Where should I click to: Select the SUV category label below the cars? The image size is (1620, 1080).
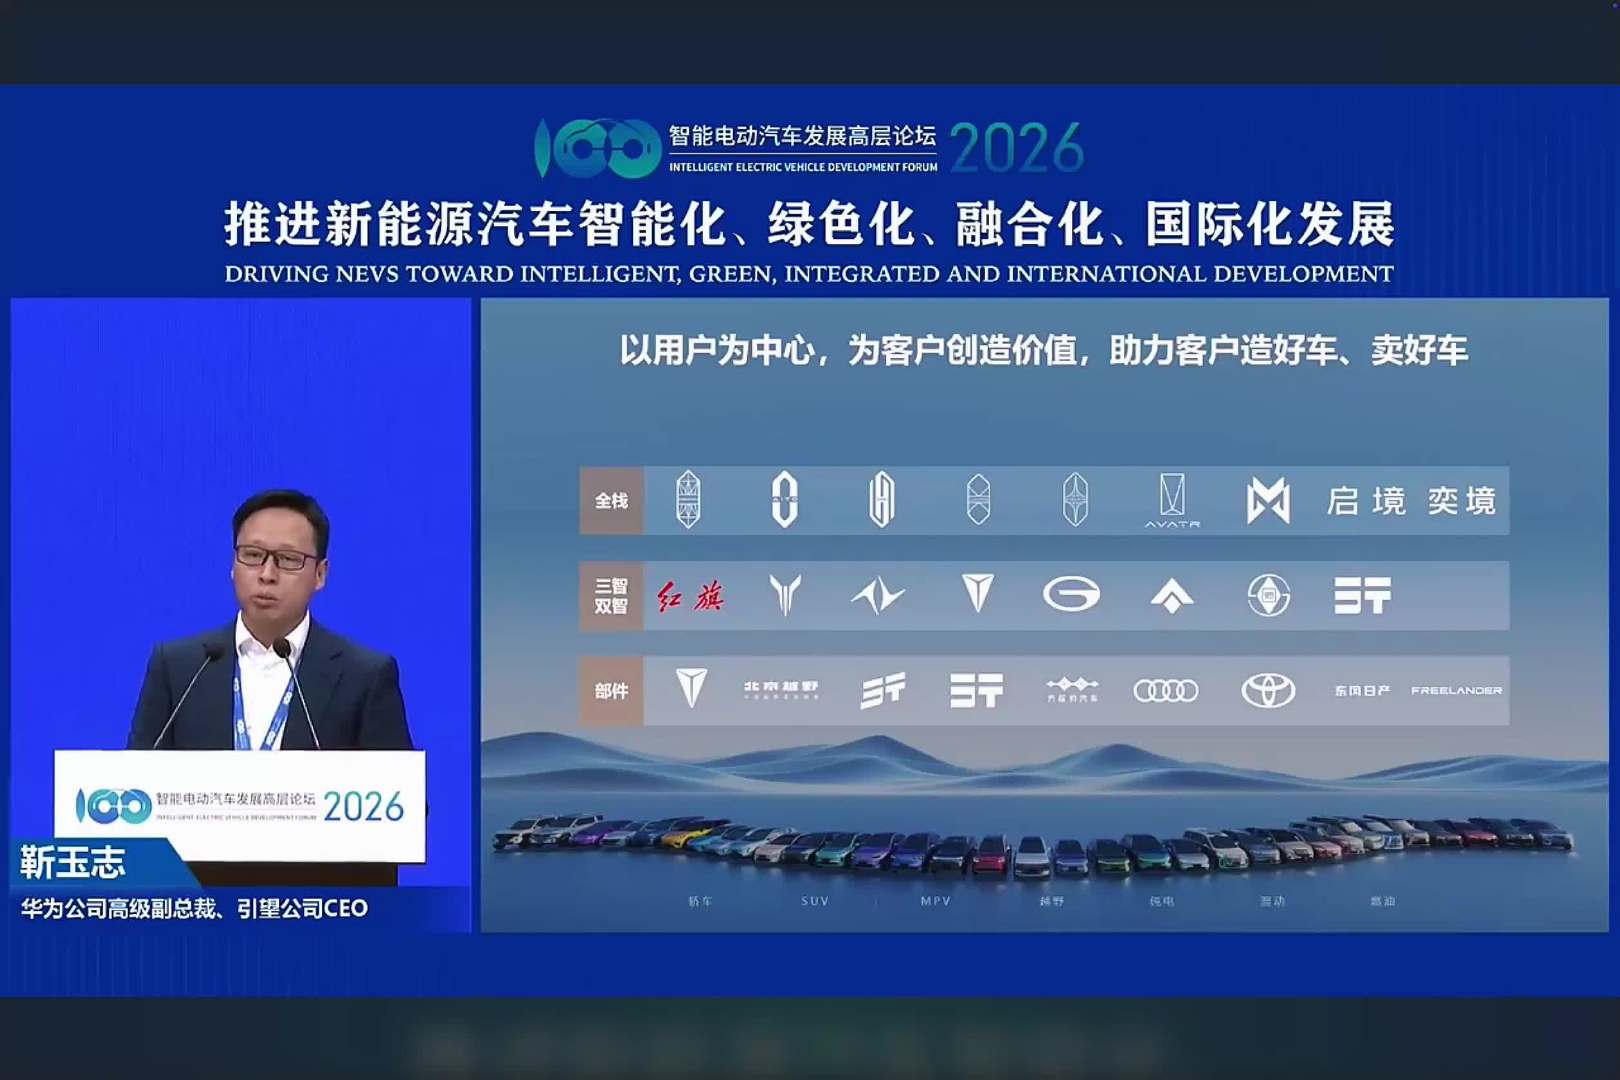click(x=813, y=902)
